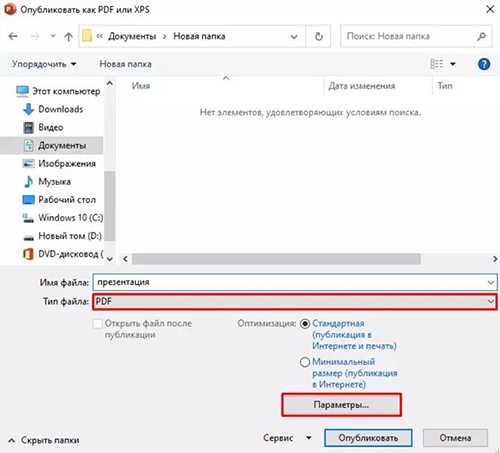
Task: Sort by Дата изменения column header
Action: (362, 86)
